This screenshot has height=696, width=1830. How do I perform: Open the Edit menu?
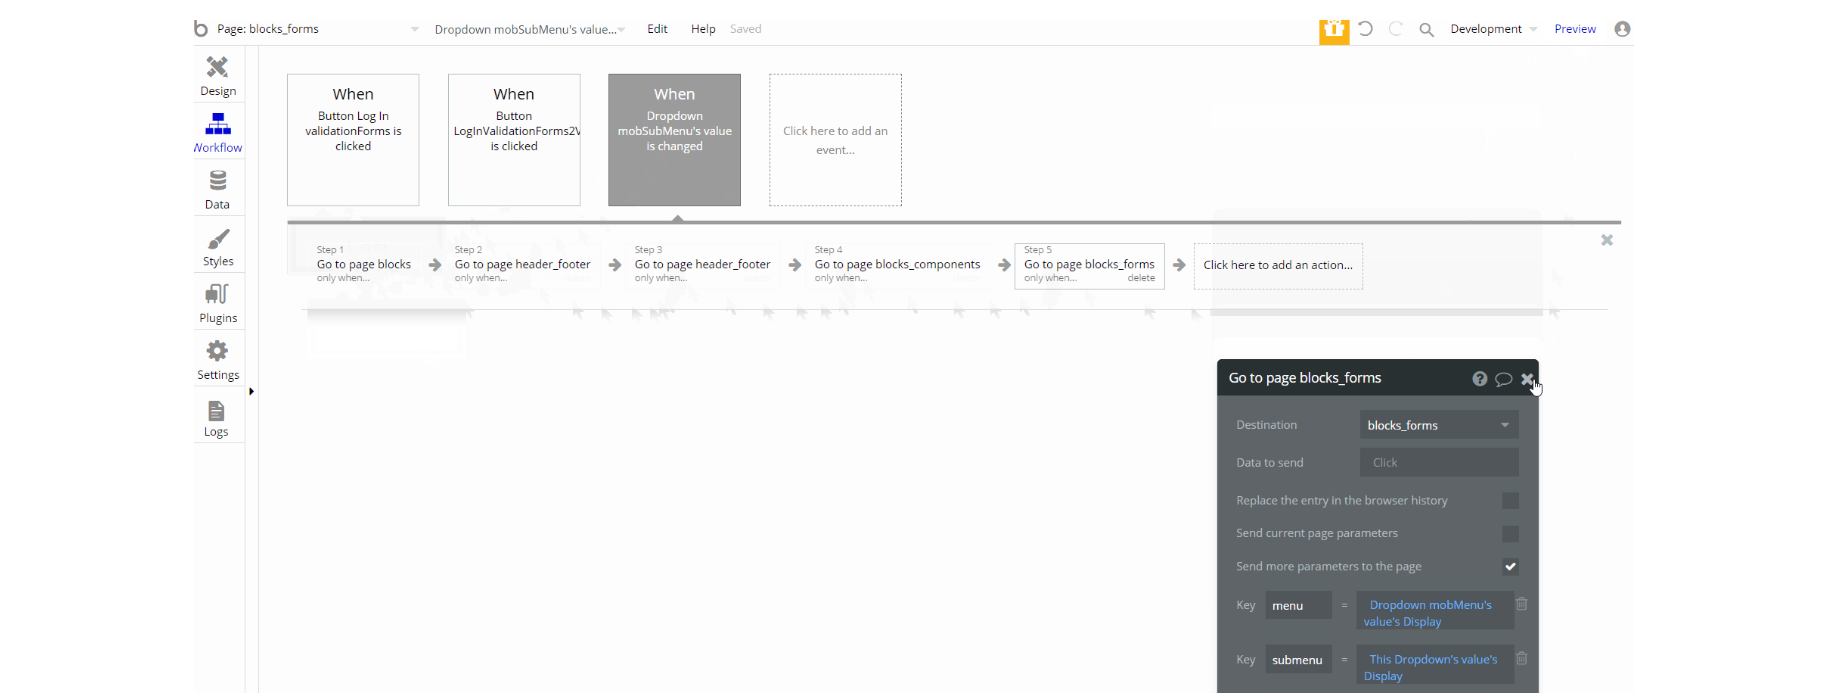tap(657, 29)
